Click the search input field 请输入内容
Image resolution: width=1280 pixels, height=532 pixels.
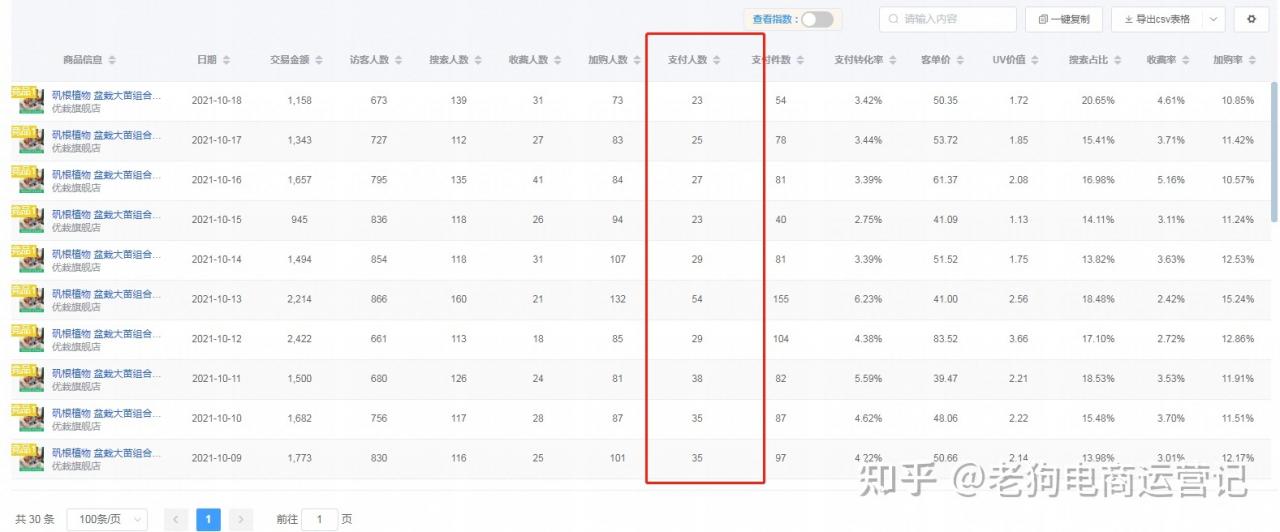point(947,19)
